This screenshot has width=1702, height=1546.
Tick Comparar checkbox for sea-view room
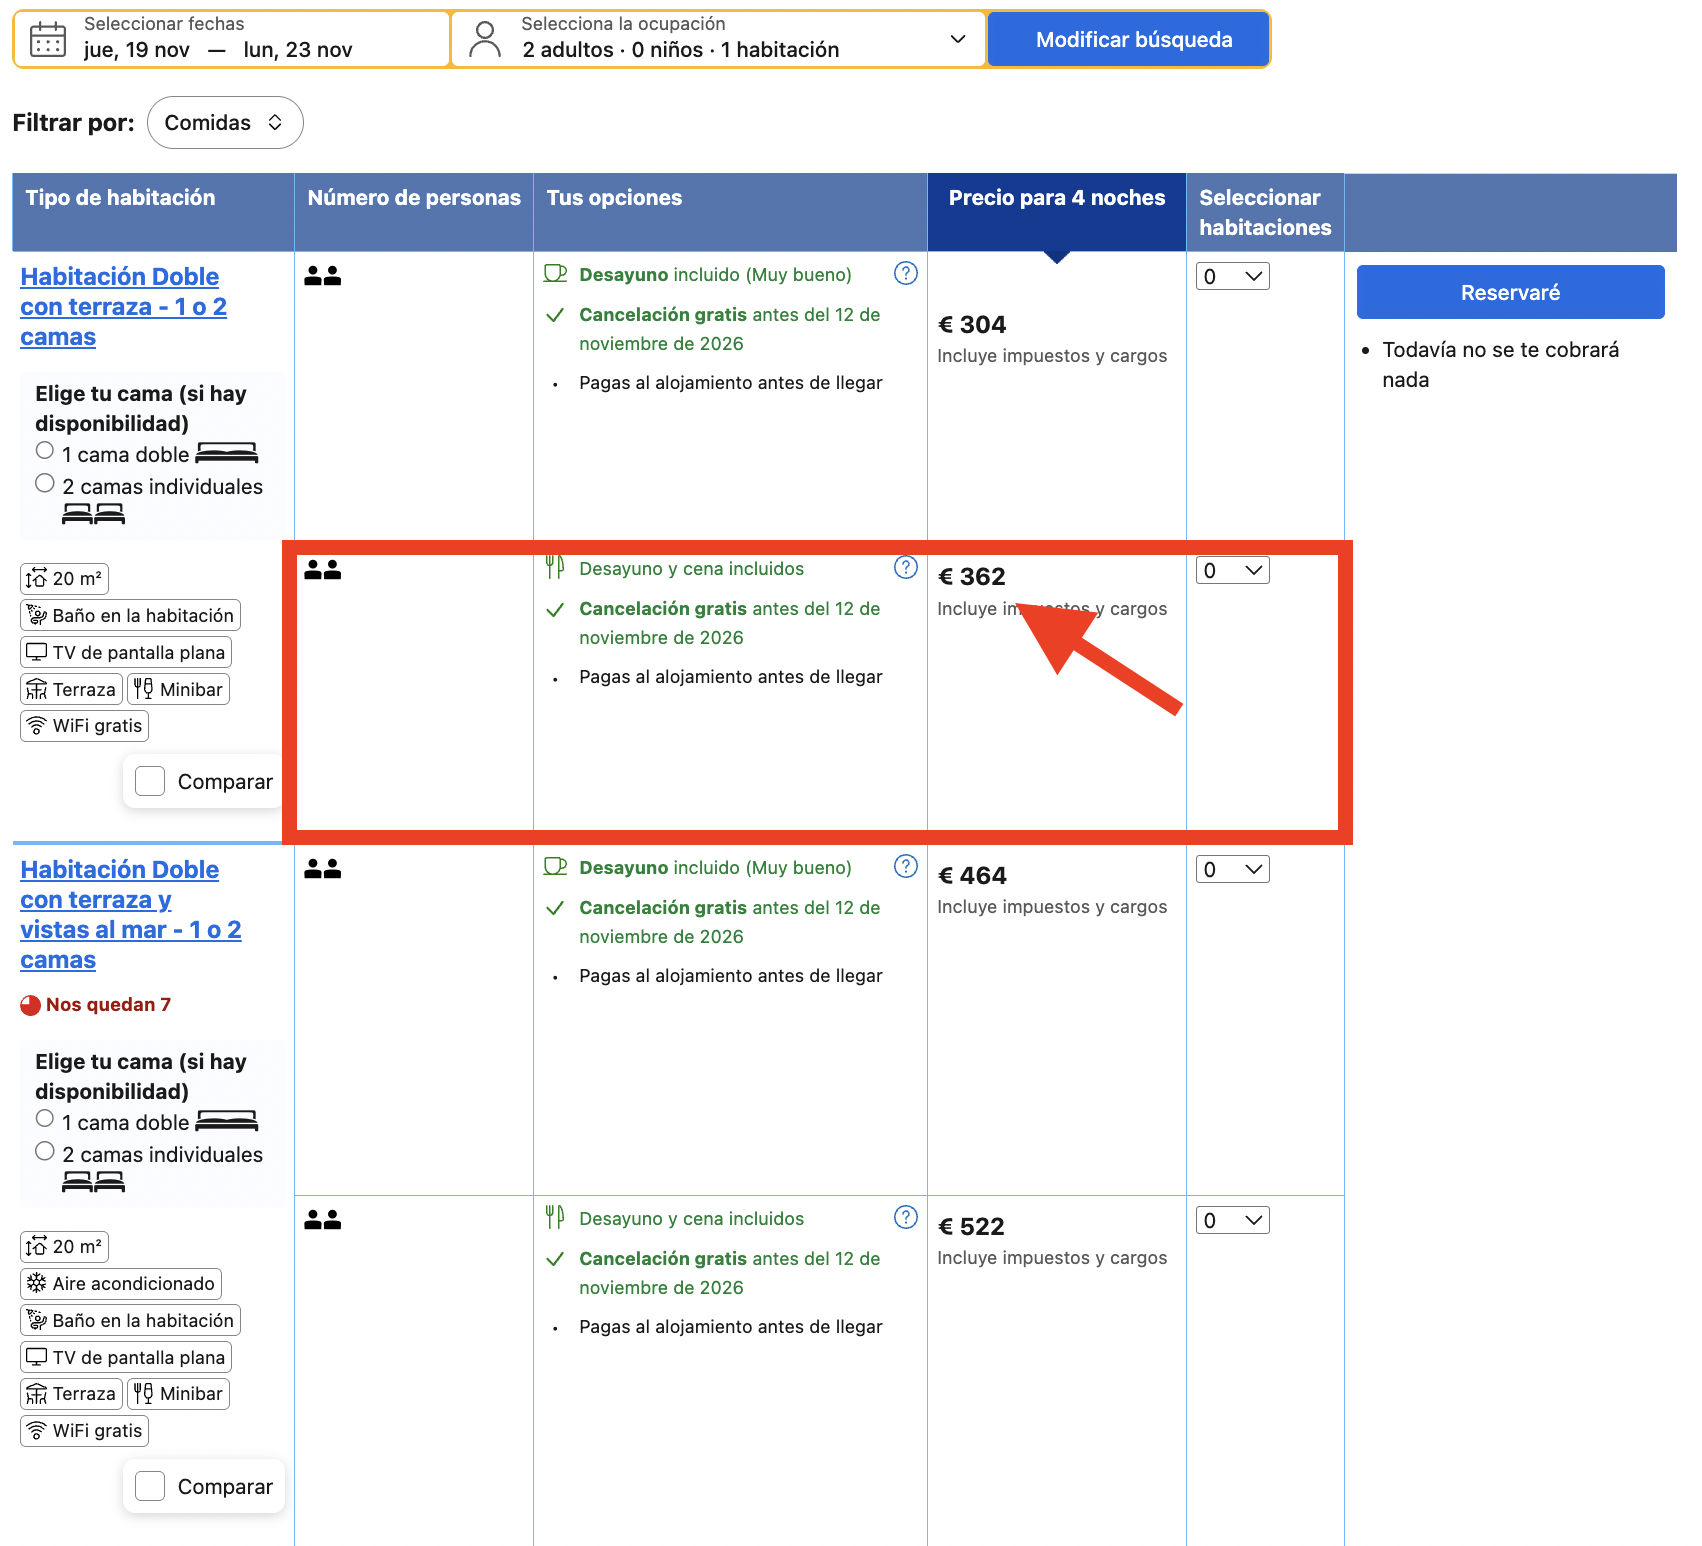(x=150, y=1486)
